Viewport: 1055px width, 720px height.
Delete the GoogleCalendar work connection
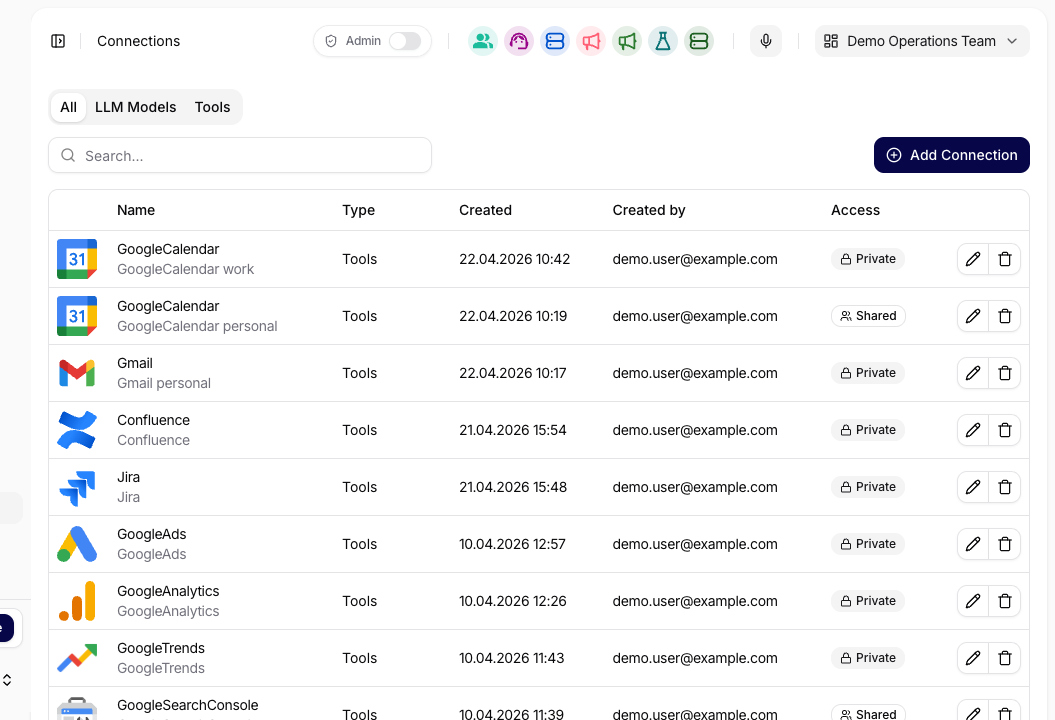1005,259
